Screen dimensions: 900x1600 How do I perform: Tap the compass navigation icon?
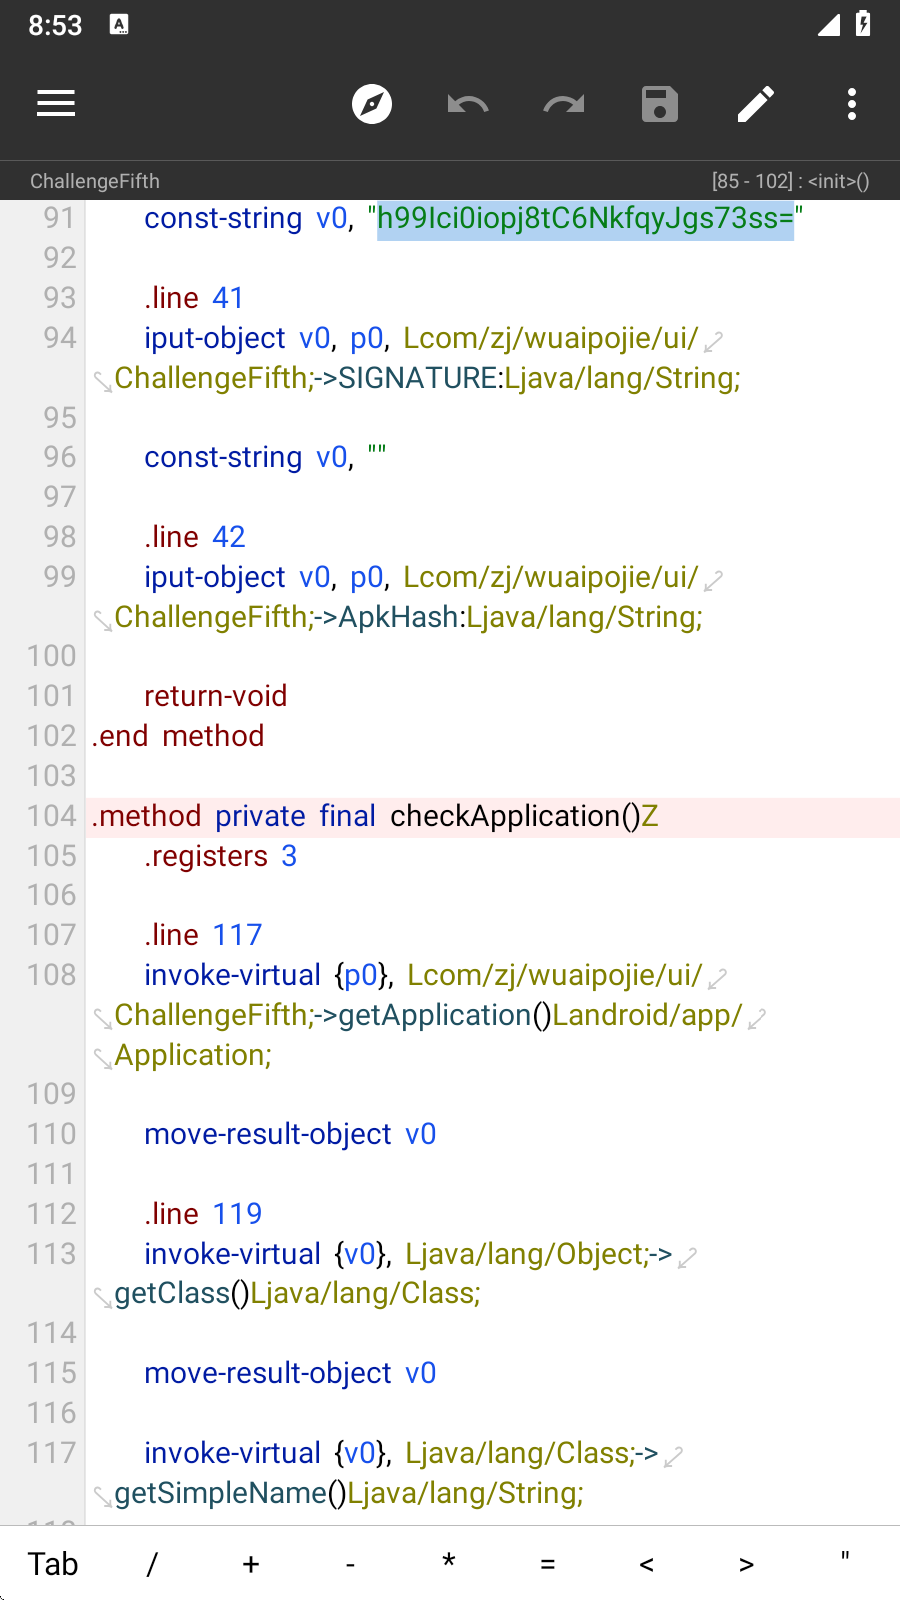pyautogui.click(x=372, y=104)
